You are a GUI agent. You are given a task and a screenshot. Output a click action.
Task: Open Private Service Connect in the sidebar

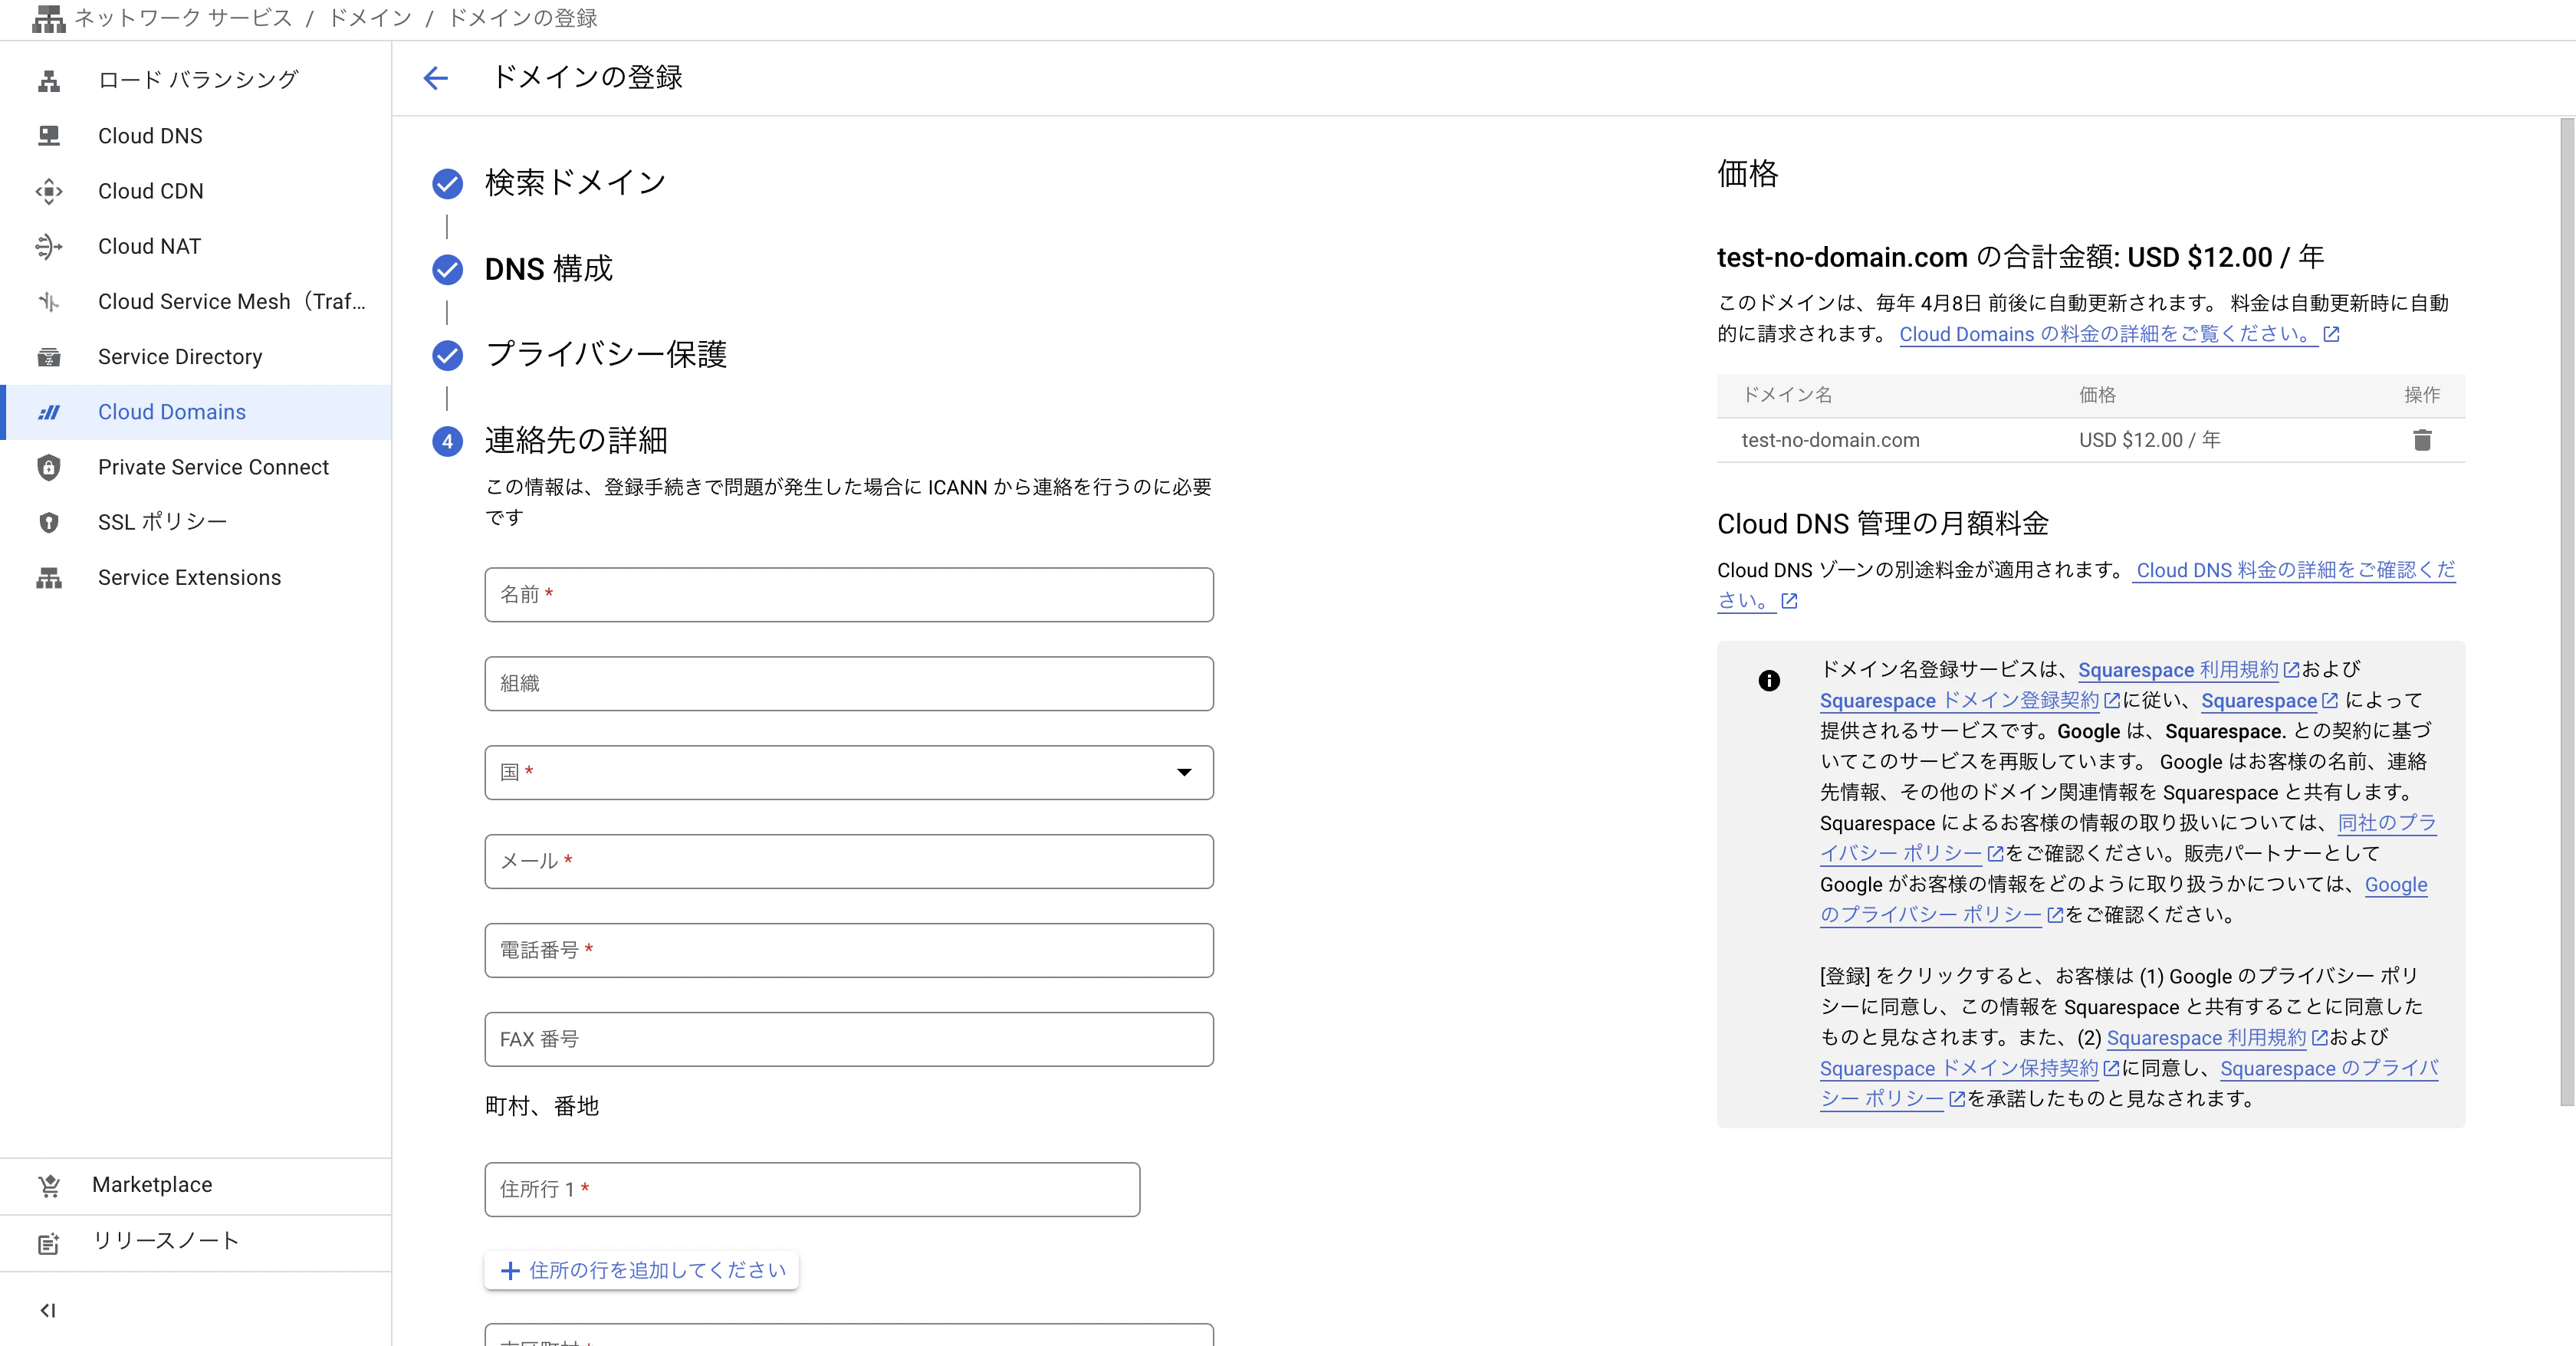click(196, 467)
